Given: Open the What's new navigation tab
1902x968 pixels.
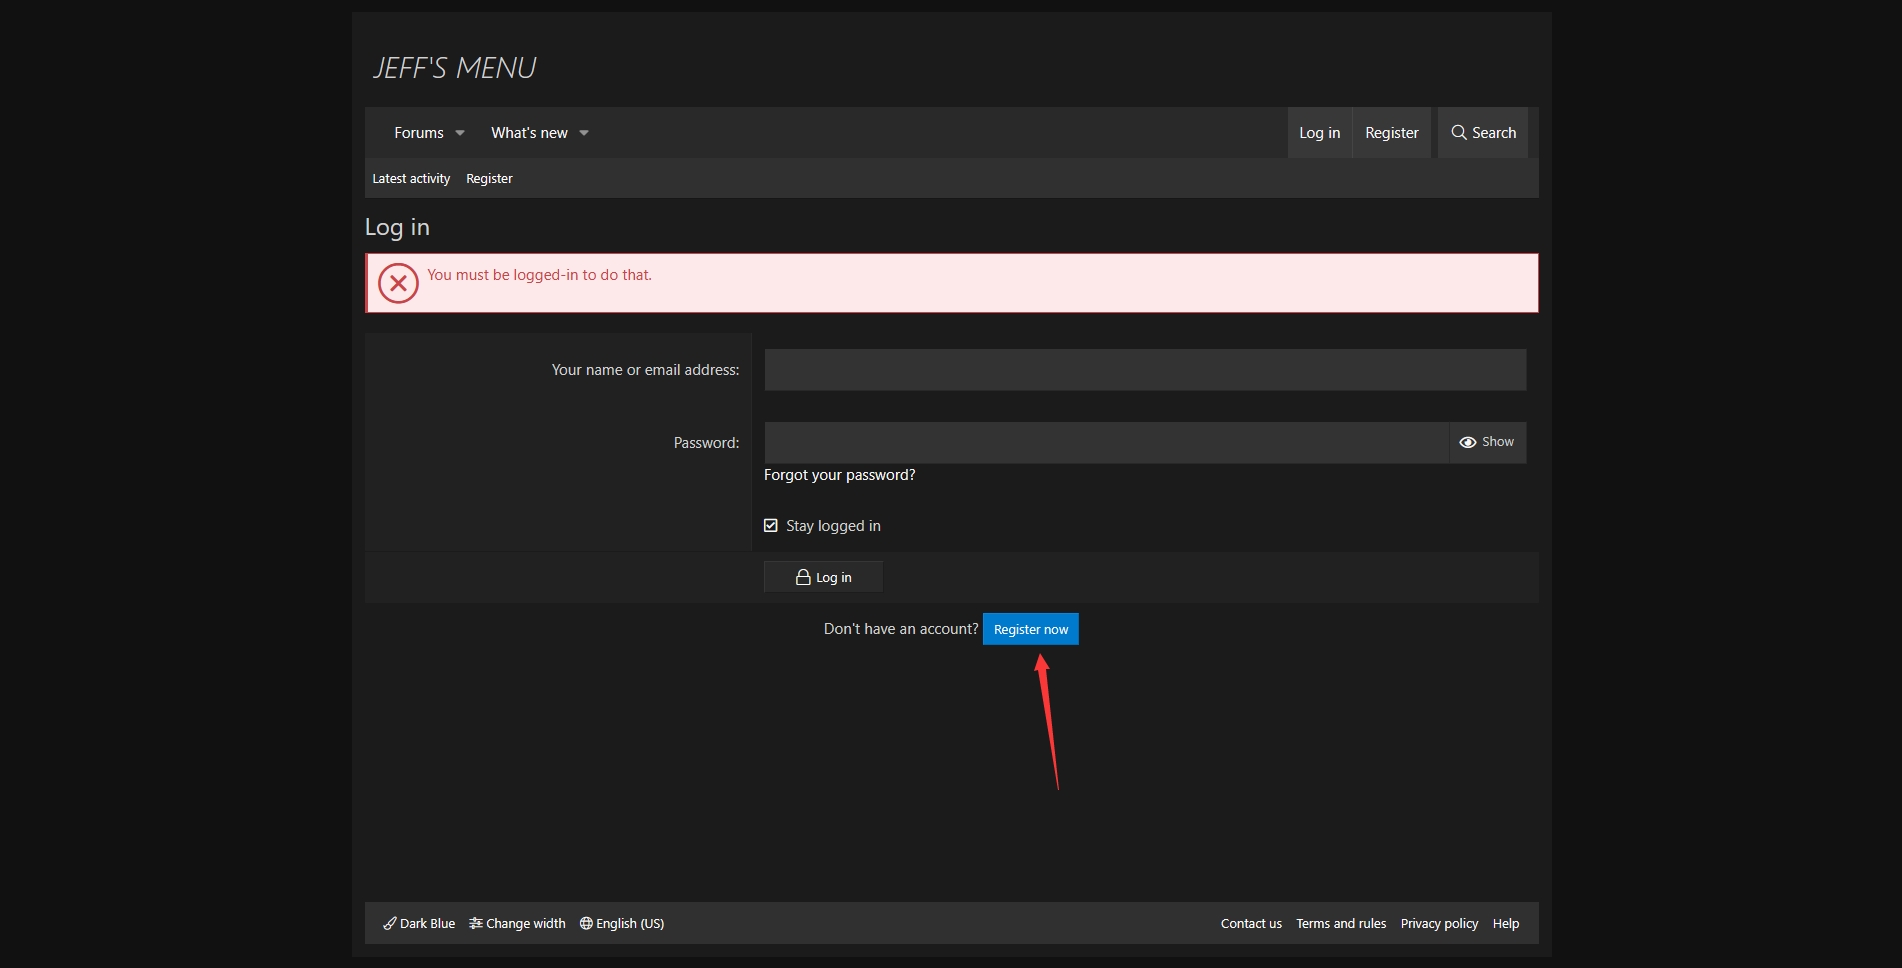Looking at the screenshot, I should pyautogui.click(x=529, y=133).
